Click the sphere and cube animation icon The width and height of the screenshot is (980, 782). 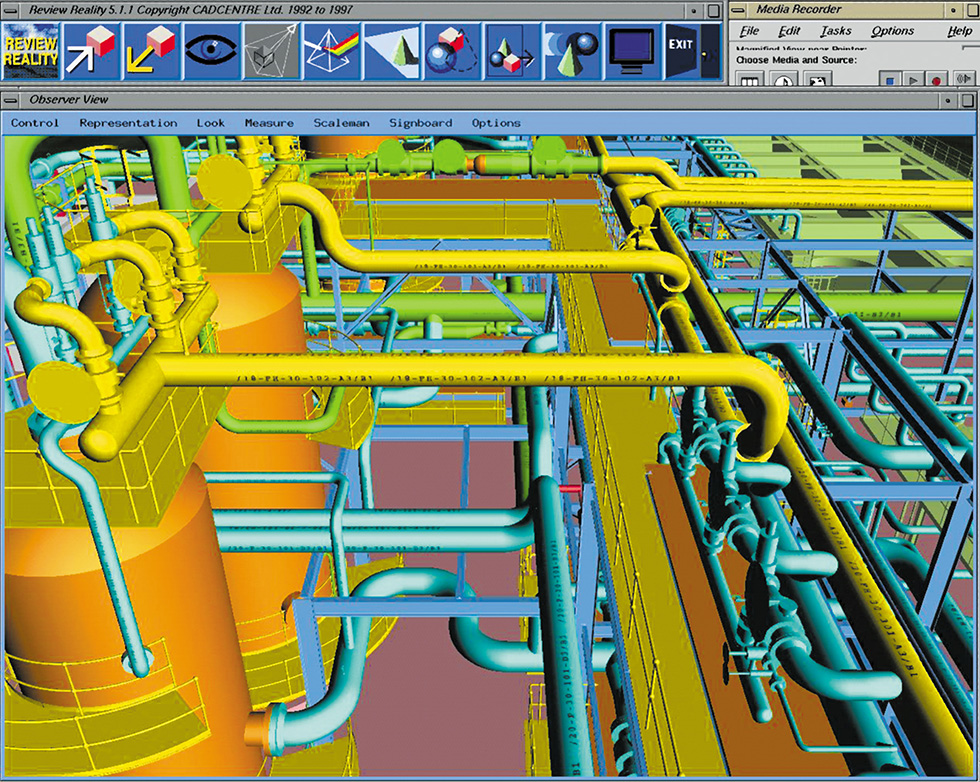[451, 50]
